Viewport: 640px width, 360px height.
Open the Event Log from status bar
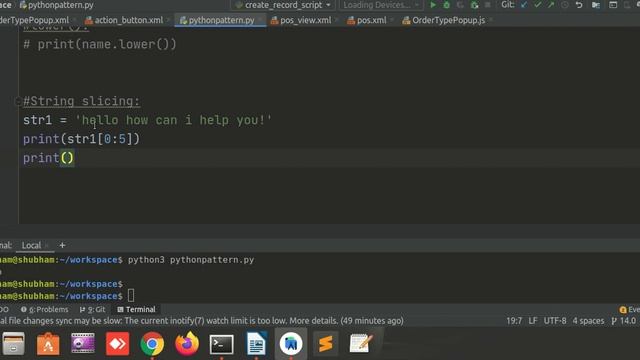[629, 309]
